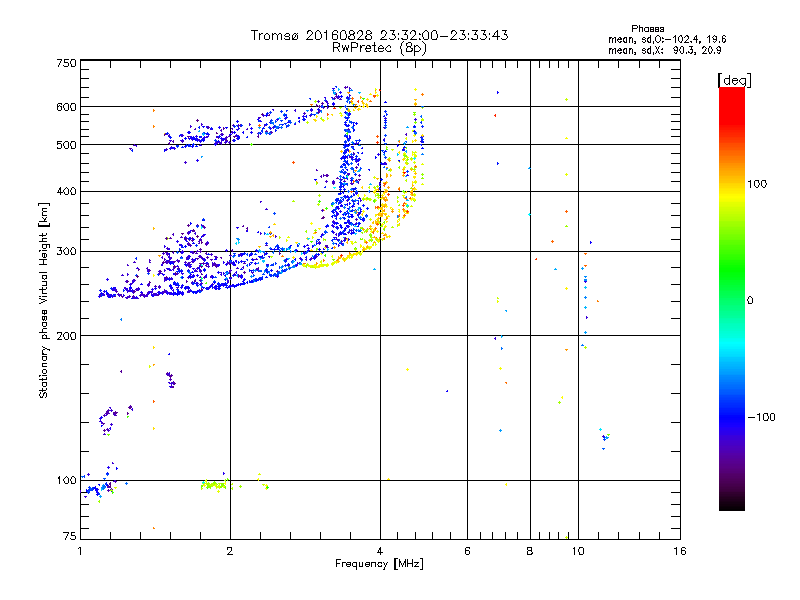
Task: Click the 'mean, sd,X: 90.3, 20.9' statistics line
Action: [x=664, y=50]
